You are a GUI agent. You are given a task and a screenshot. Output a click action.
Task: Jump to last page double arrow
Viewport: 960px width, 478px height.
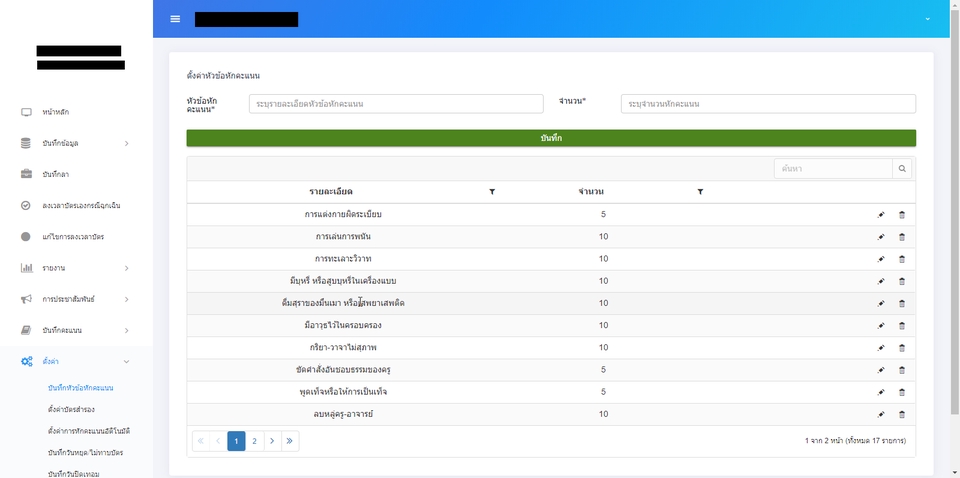(x=290, y=441)
